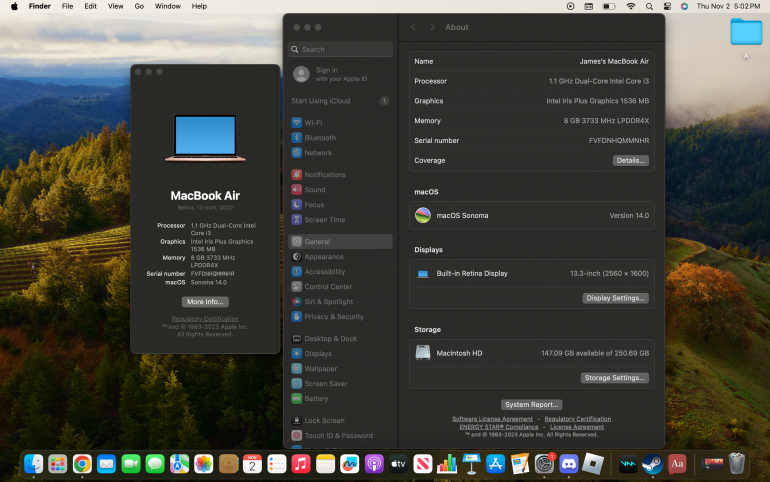Open Spotlight search in the menu bar

pos(649,6)
